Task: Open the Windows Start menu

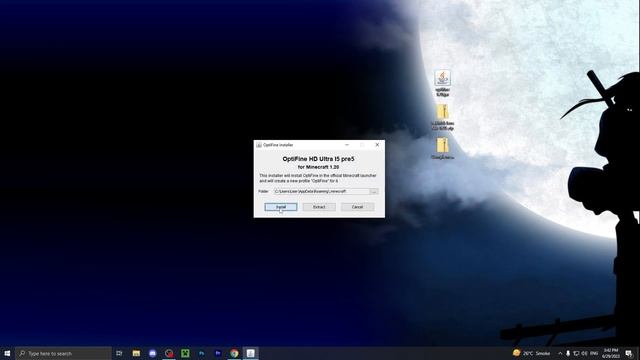Action: click(x=7, y=353)
